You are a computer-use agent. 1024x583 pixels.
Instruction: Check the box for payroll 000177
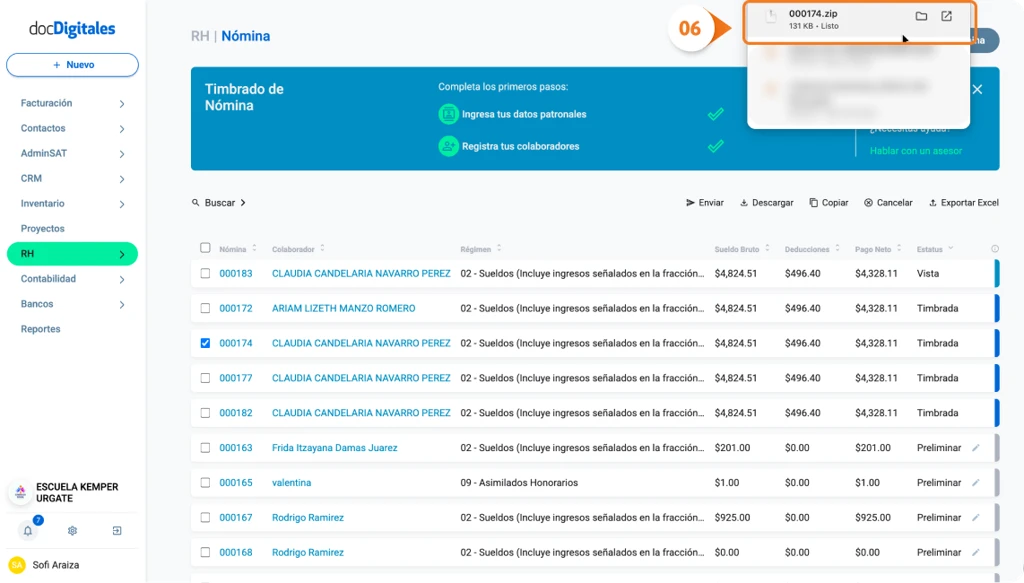[x=205, y=378]
